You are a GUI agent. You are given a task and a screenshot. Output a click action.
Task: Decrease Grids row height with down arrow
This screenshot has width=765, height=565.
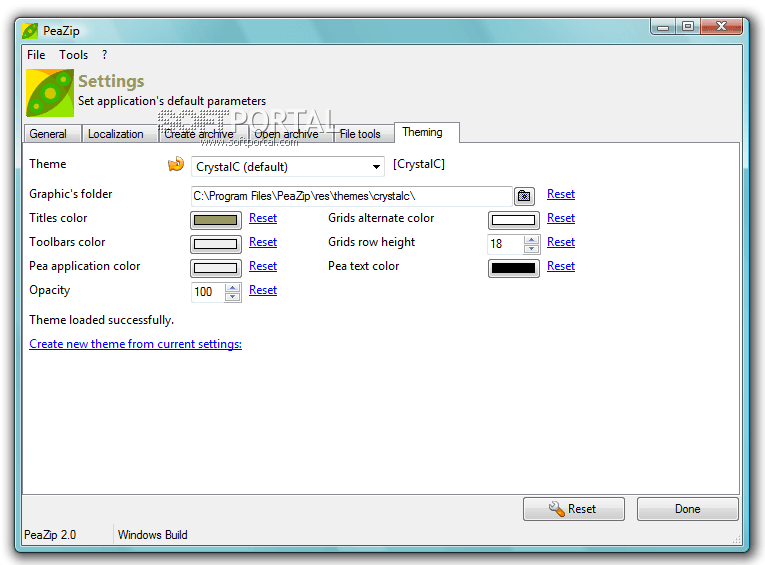click(531, 249)
